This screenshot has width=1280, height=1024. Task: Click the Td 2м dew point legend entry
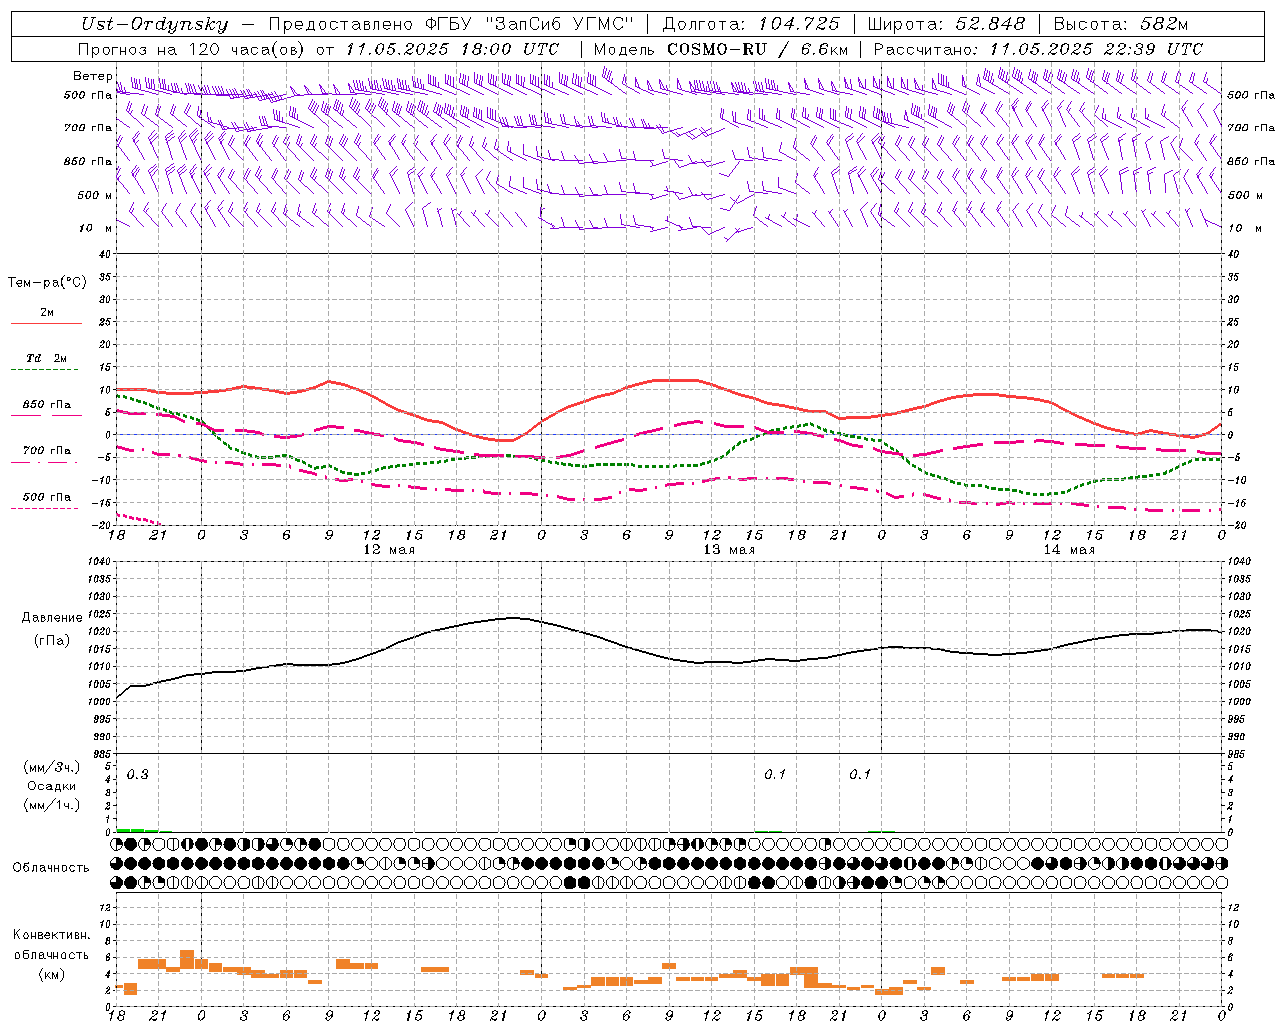coord(47,358)
